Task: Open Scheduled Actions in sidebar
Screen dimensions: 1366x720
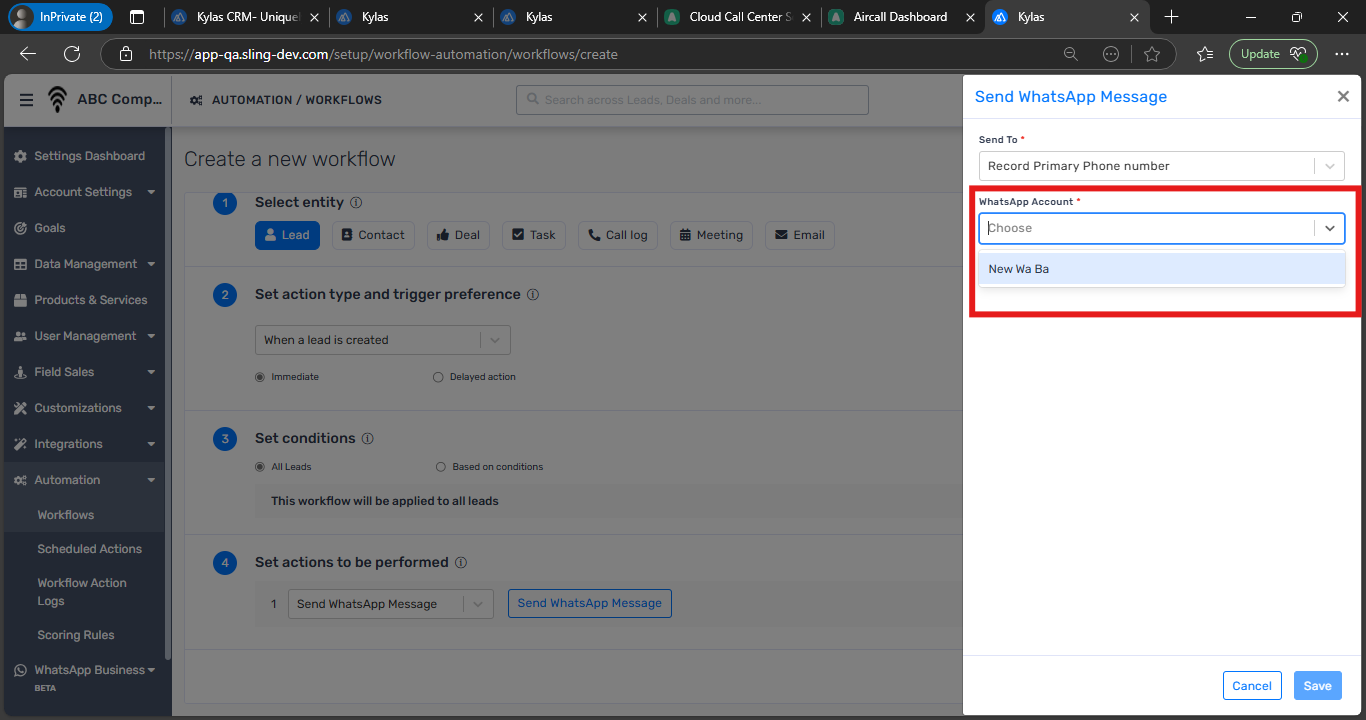Action: pyautogui.click(x=90, y=549)
